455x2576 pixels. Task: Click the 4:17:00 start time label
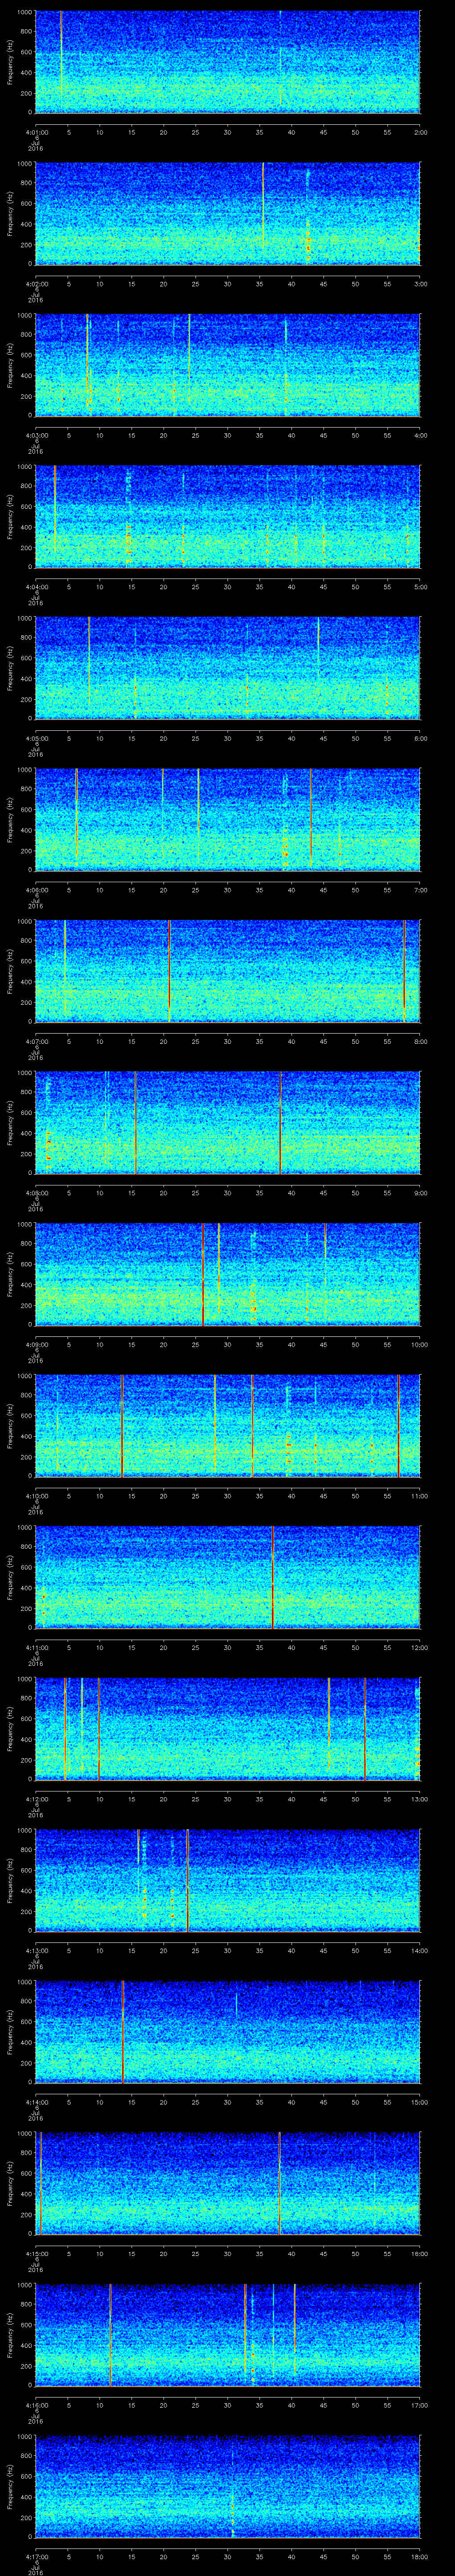pyautogui.click(x=36, y=2557)
